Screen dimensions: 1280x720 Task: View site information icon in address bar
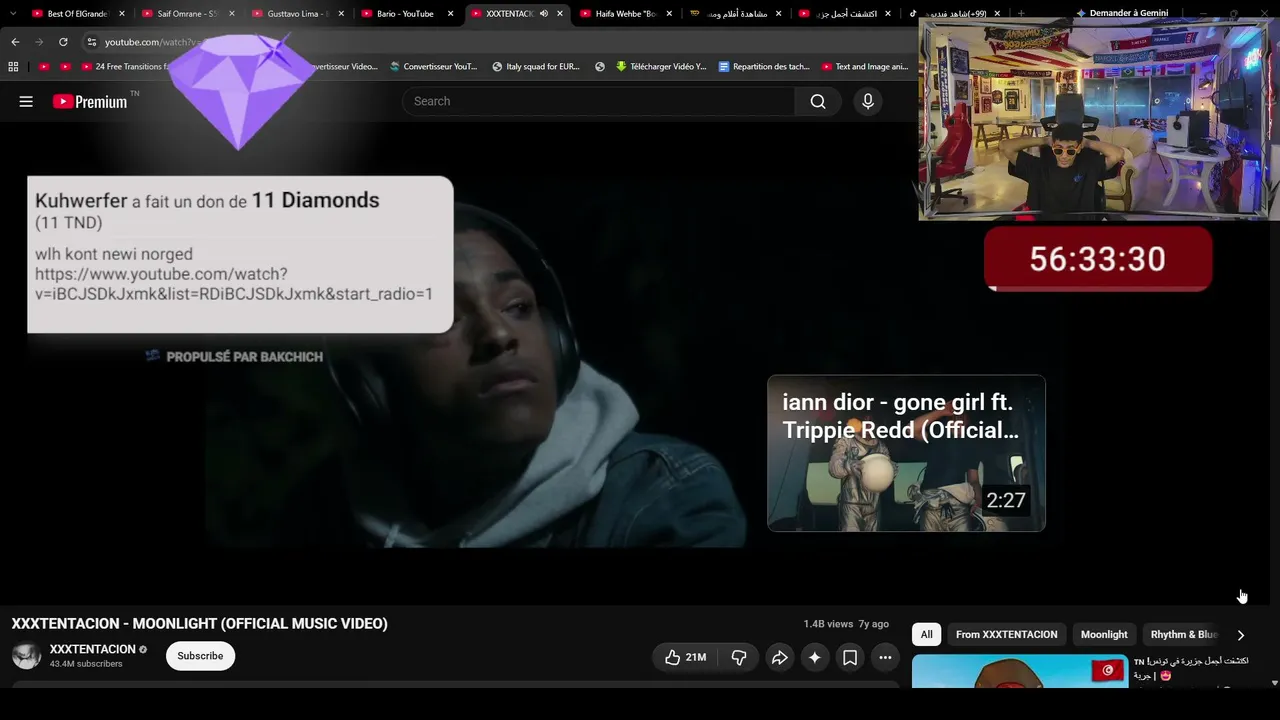tap(91, 42)
